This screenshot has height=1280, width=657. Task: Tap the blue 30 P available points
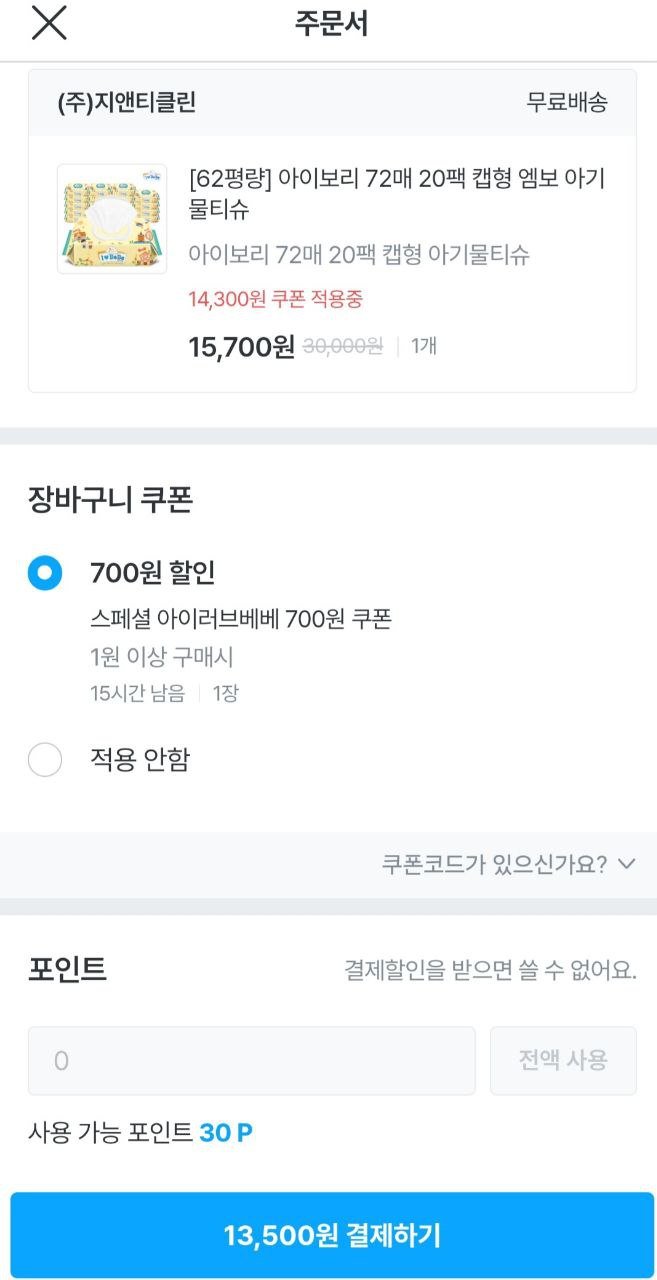coord(226,1133)
